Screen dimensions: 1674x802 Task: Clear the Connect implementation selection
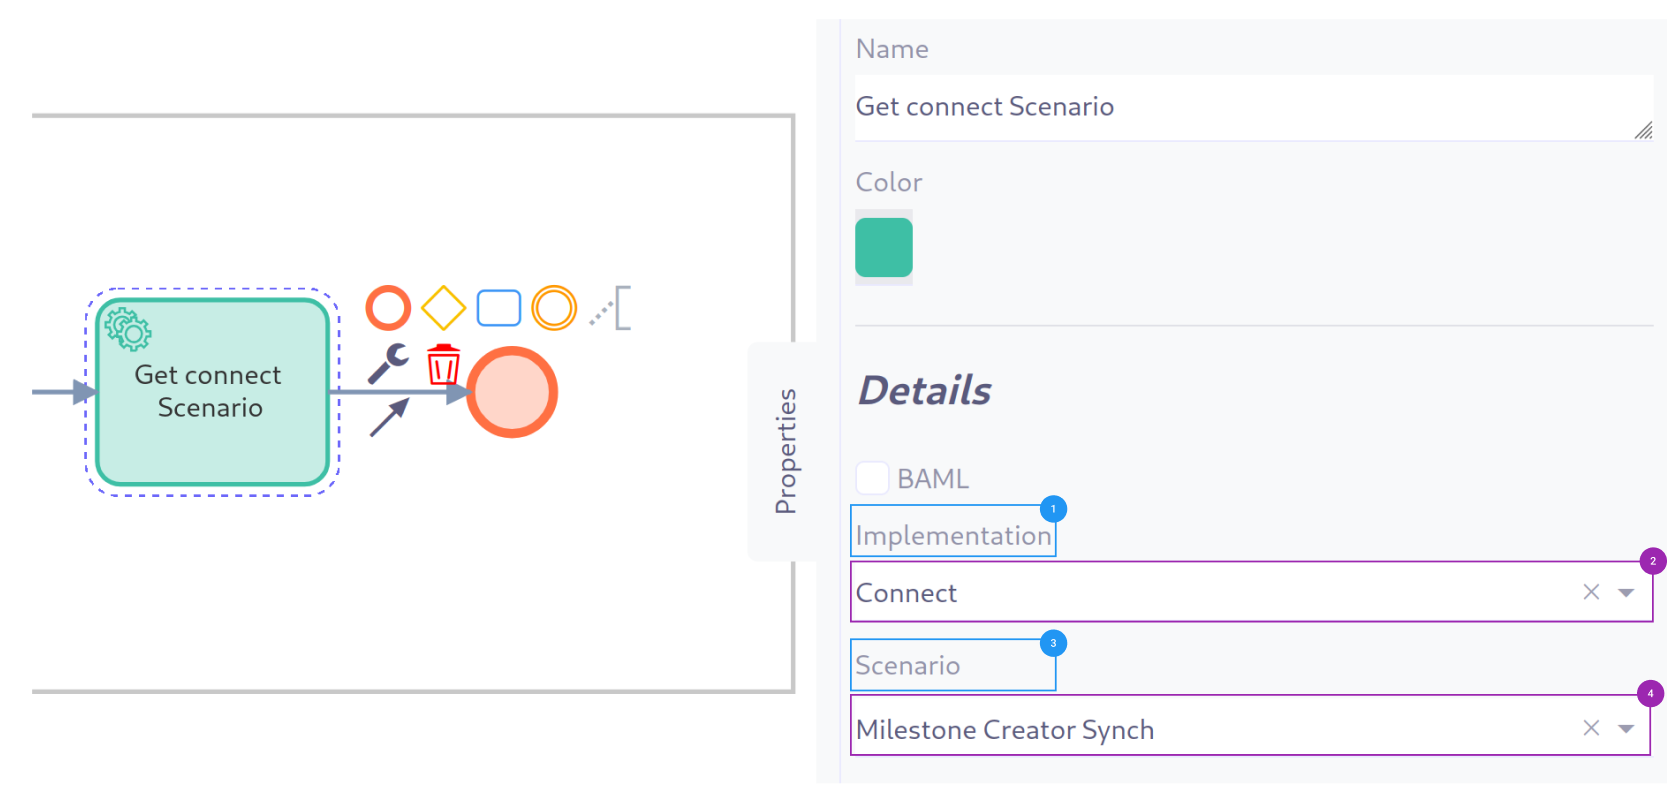(x=1591, y=592)
